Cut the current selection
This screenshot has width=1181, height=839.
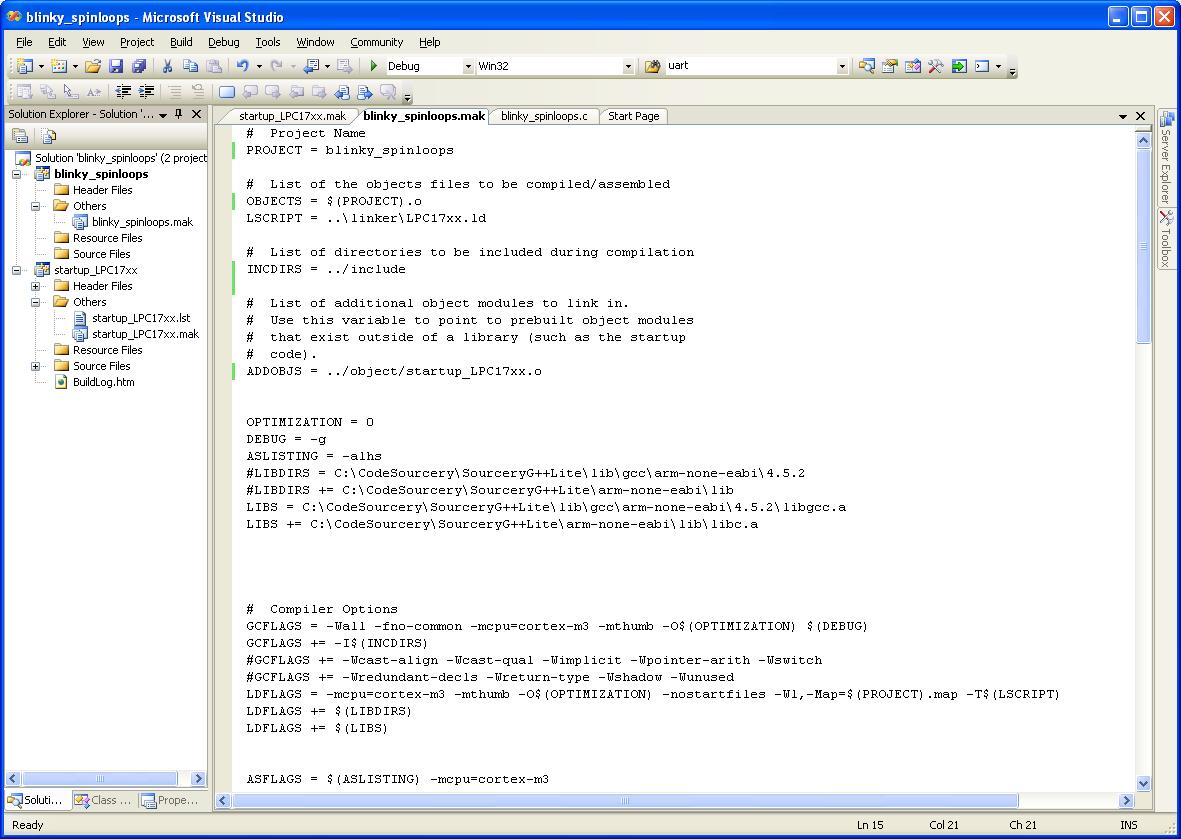coord(168,65)
